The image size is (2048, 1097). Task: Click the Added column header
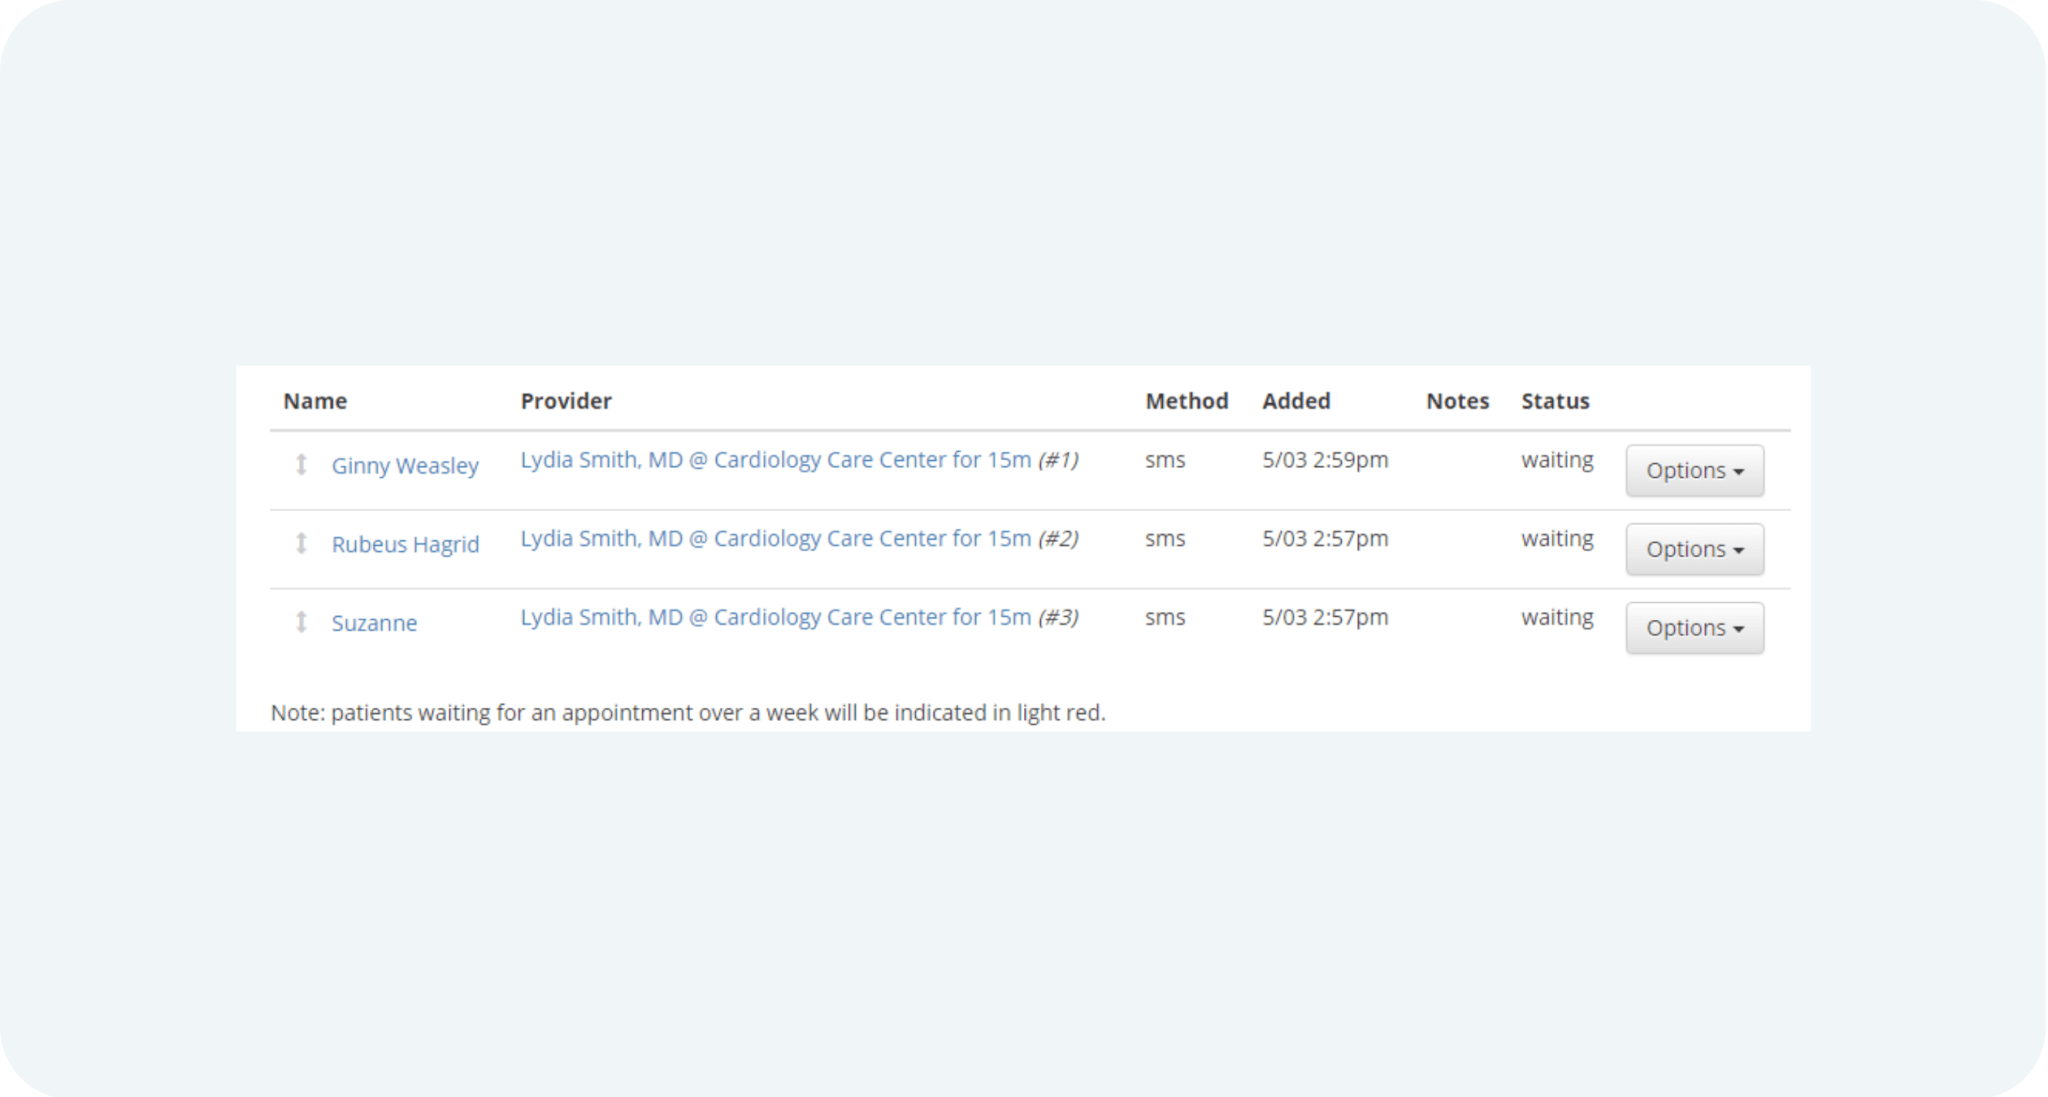tap(1296, 401)
